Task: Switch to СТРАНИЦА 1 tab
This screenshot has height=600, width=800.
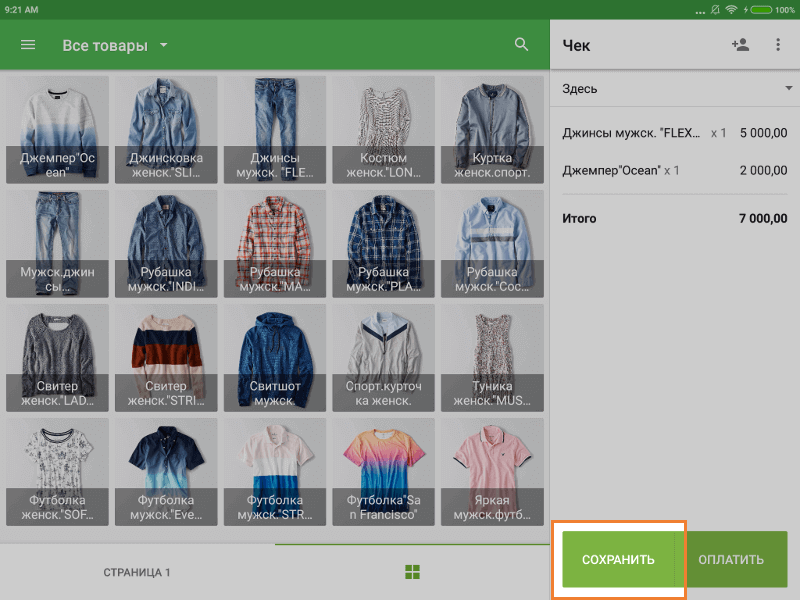Action: [x=137, y=572]
